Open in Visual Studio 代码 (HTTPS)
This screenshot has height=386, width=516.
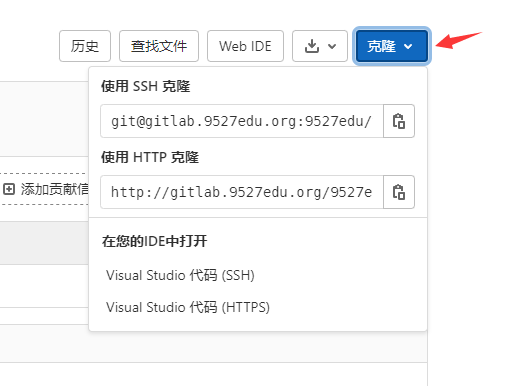point(188,307)
